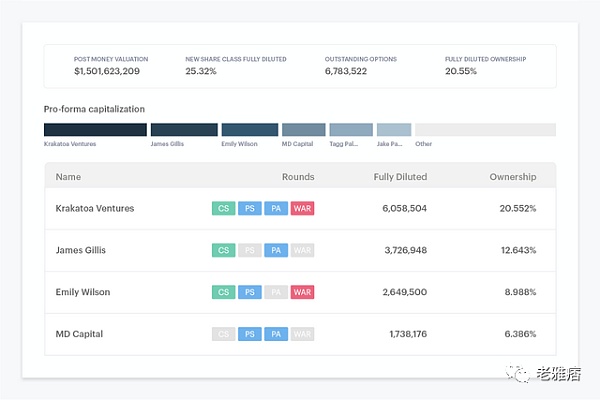Select the PS badge for Krakatoa Ventures

250,208
